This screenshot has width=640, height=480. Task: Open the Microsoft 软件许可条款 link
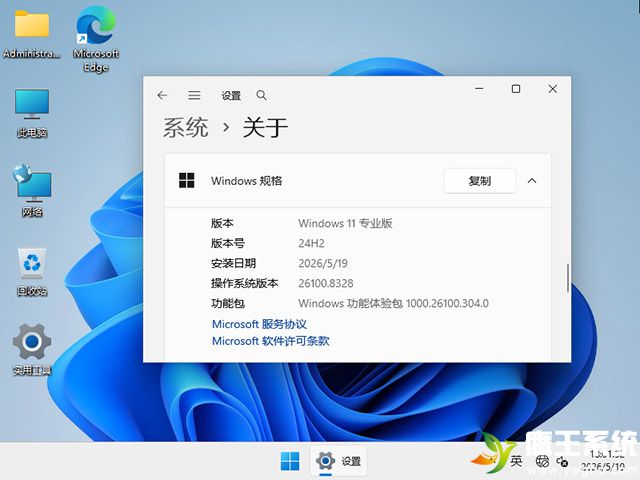pos(271,341)
